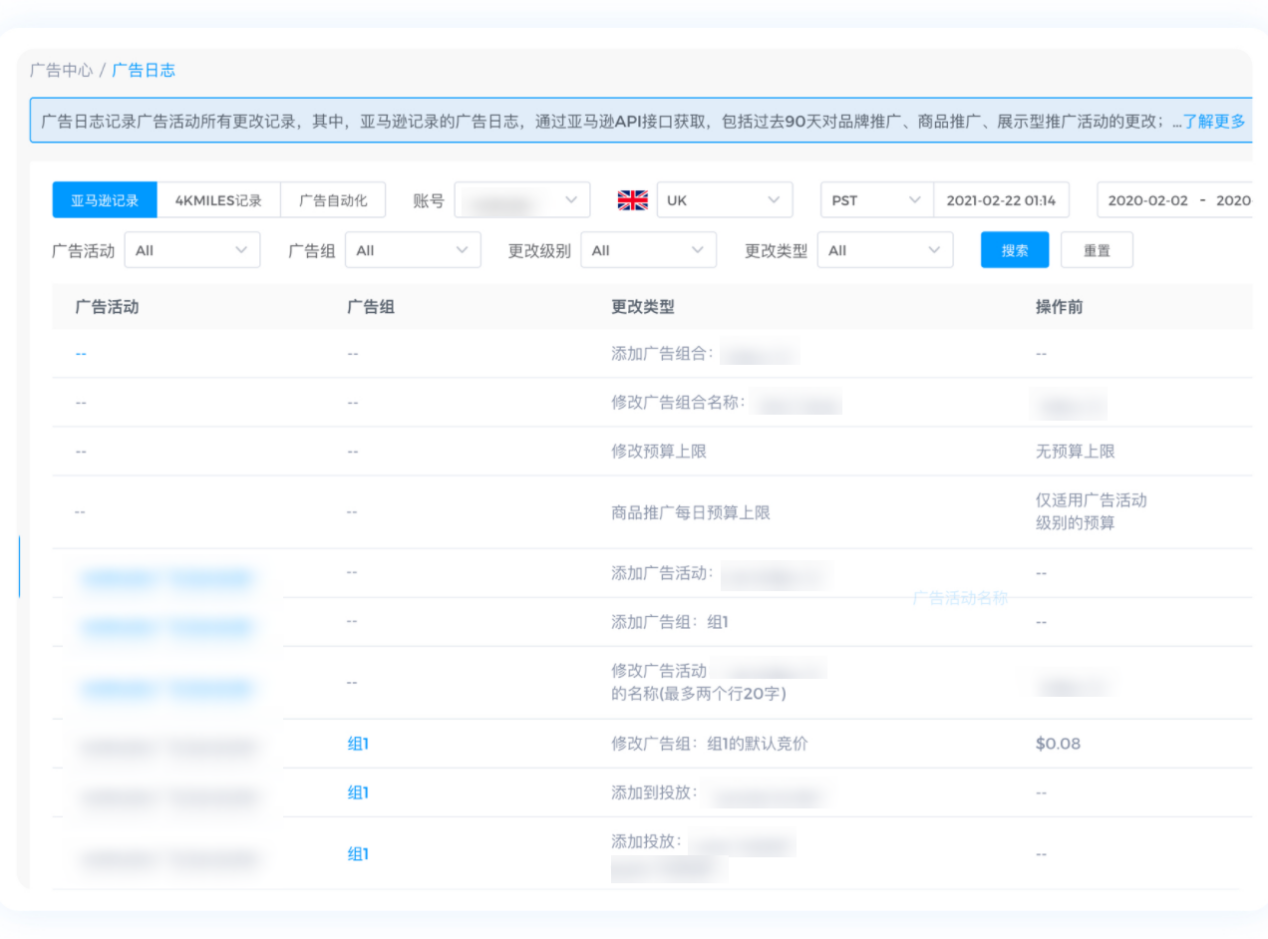Switch to the 4KMILES记录 tab
Screen dimensions: 1268x939
pyautogui.click(x=218, y=200)
